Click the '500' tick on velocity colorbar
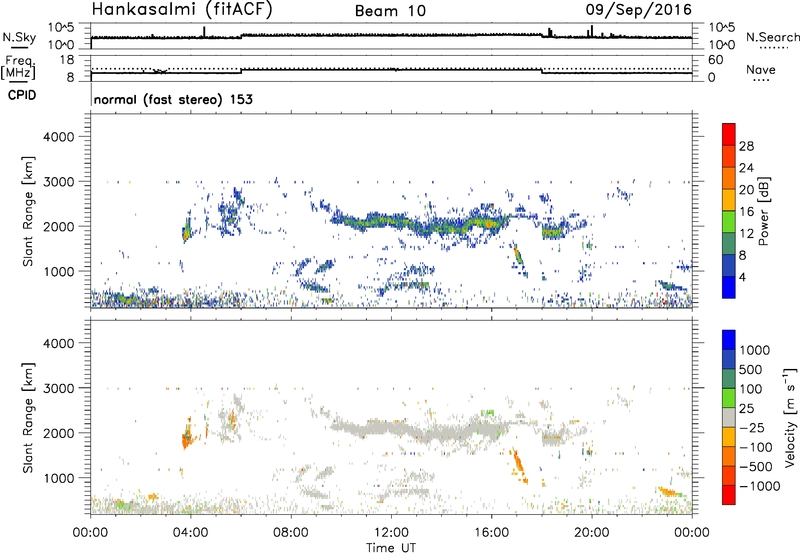The width and height of the screenshot is (800, 554). point(751,370)
